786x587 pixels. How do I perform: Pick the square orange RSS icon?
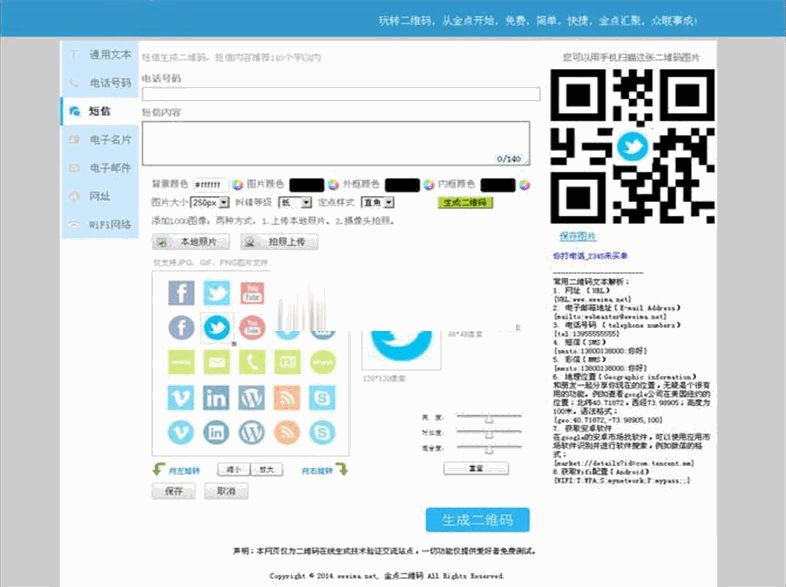coord(287,398)
